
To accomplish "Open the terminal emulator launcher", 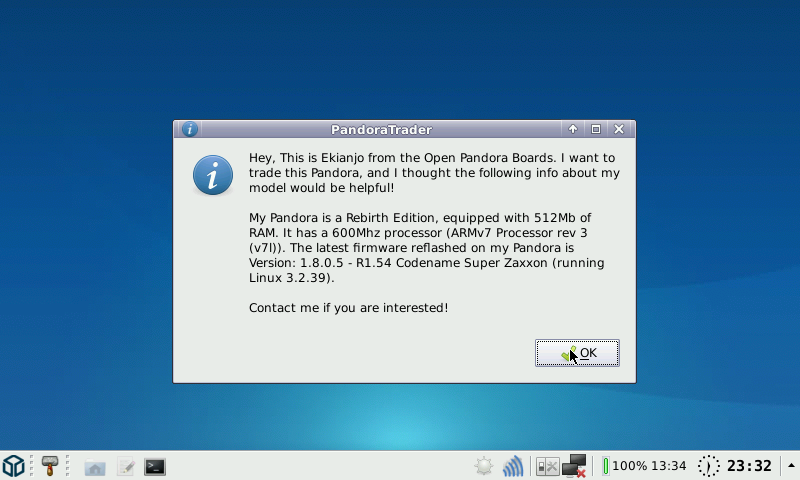I will coord(155,466).
